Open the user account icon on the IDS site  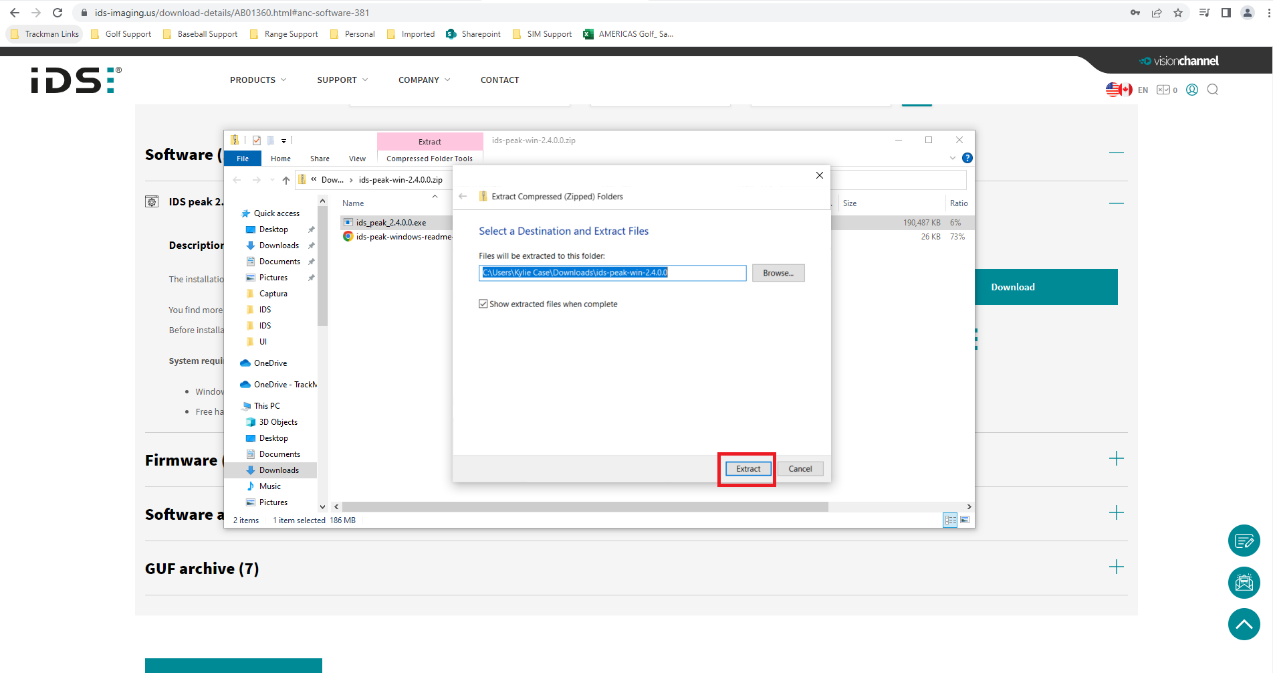(x=1192, y=90)
